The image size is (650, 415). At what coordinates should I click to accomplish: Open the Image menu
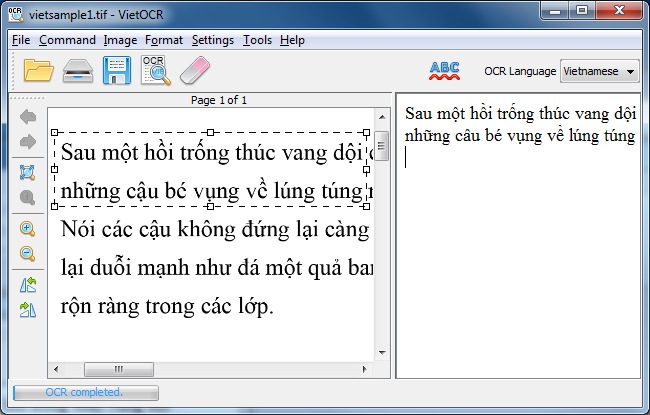pyautogui.click(x=120, y=40)
